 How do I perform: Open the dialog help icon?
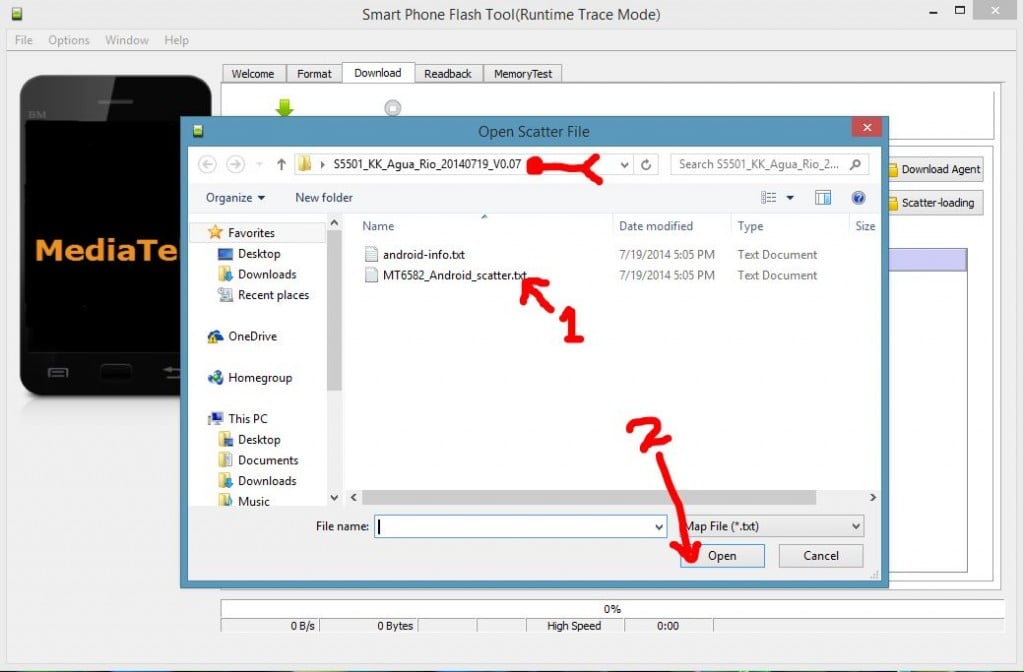859,198
